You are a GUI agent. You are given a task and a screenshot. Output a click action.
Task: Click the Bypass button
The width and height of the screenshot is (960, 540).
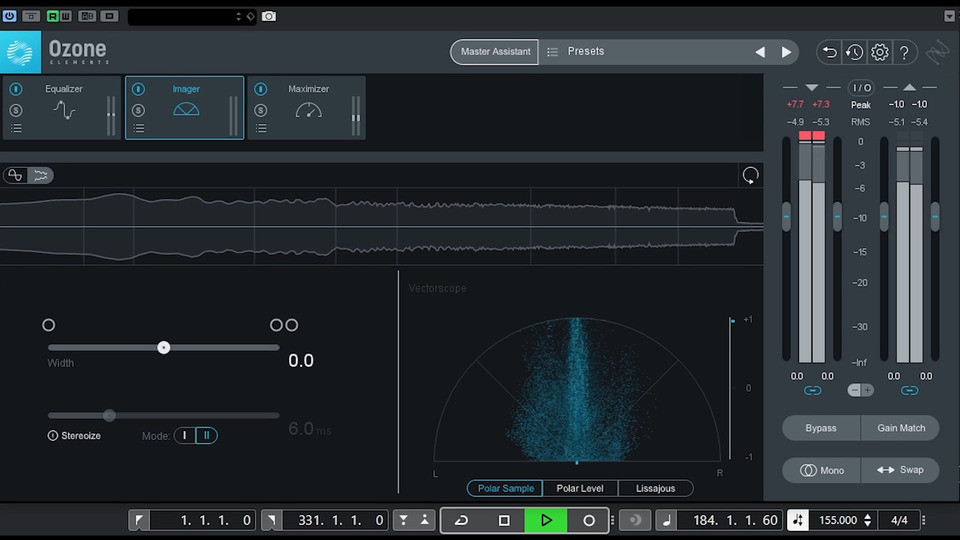point(820,428)
